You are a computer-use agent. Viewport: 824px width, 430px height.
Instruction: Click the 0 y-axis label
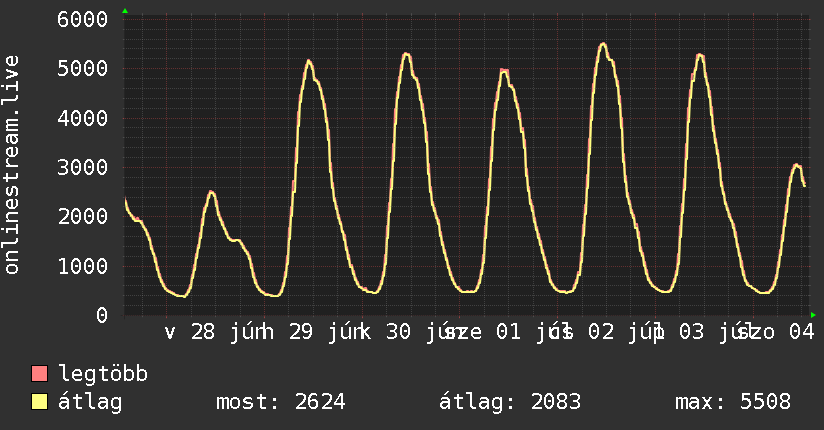tap(102, 315)
